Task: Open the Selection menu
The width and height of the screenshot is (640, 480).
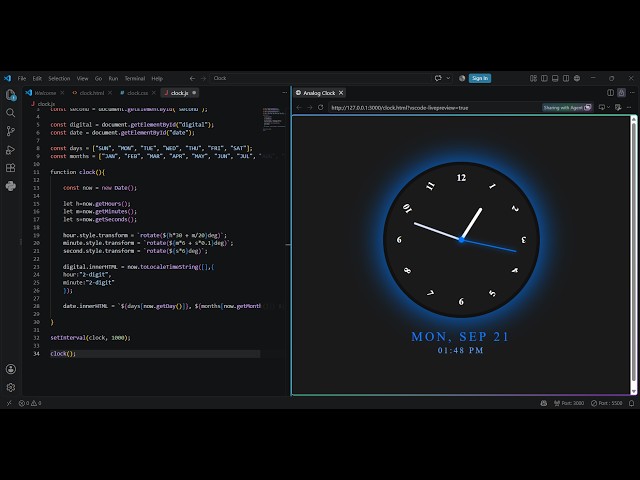Action: click(59, 78)
